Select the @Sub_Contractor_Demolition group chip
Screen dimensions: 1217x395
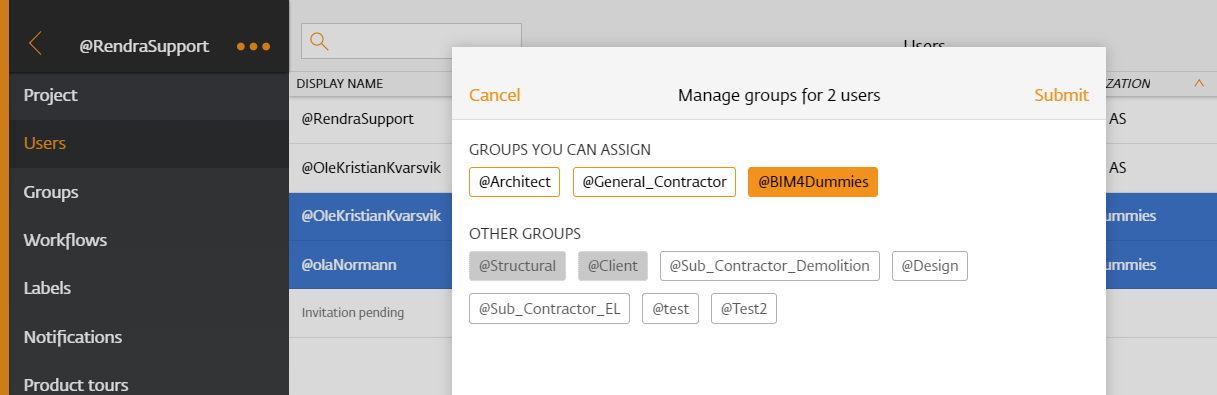(x=770, y=266)
